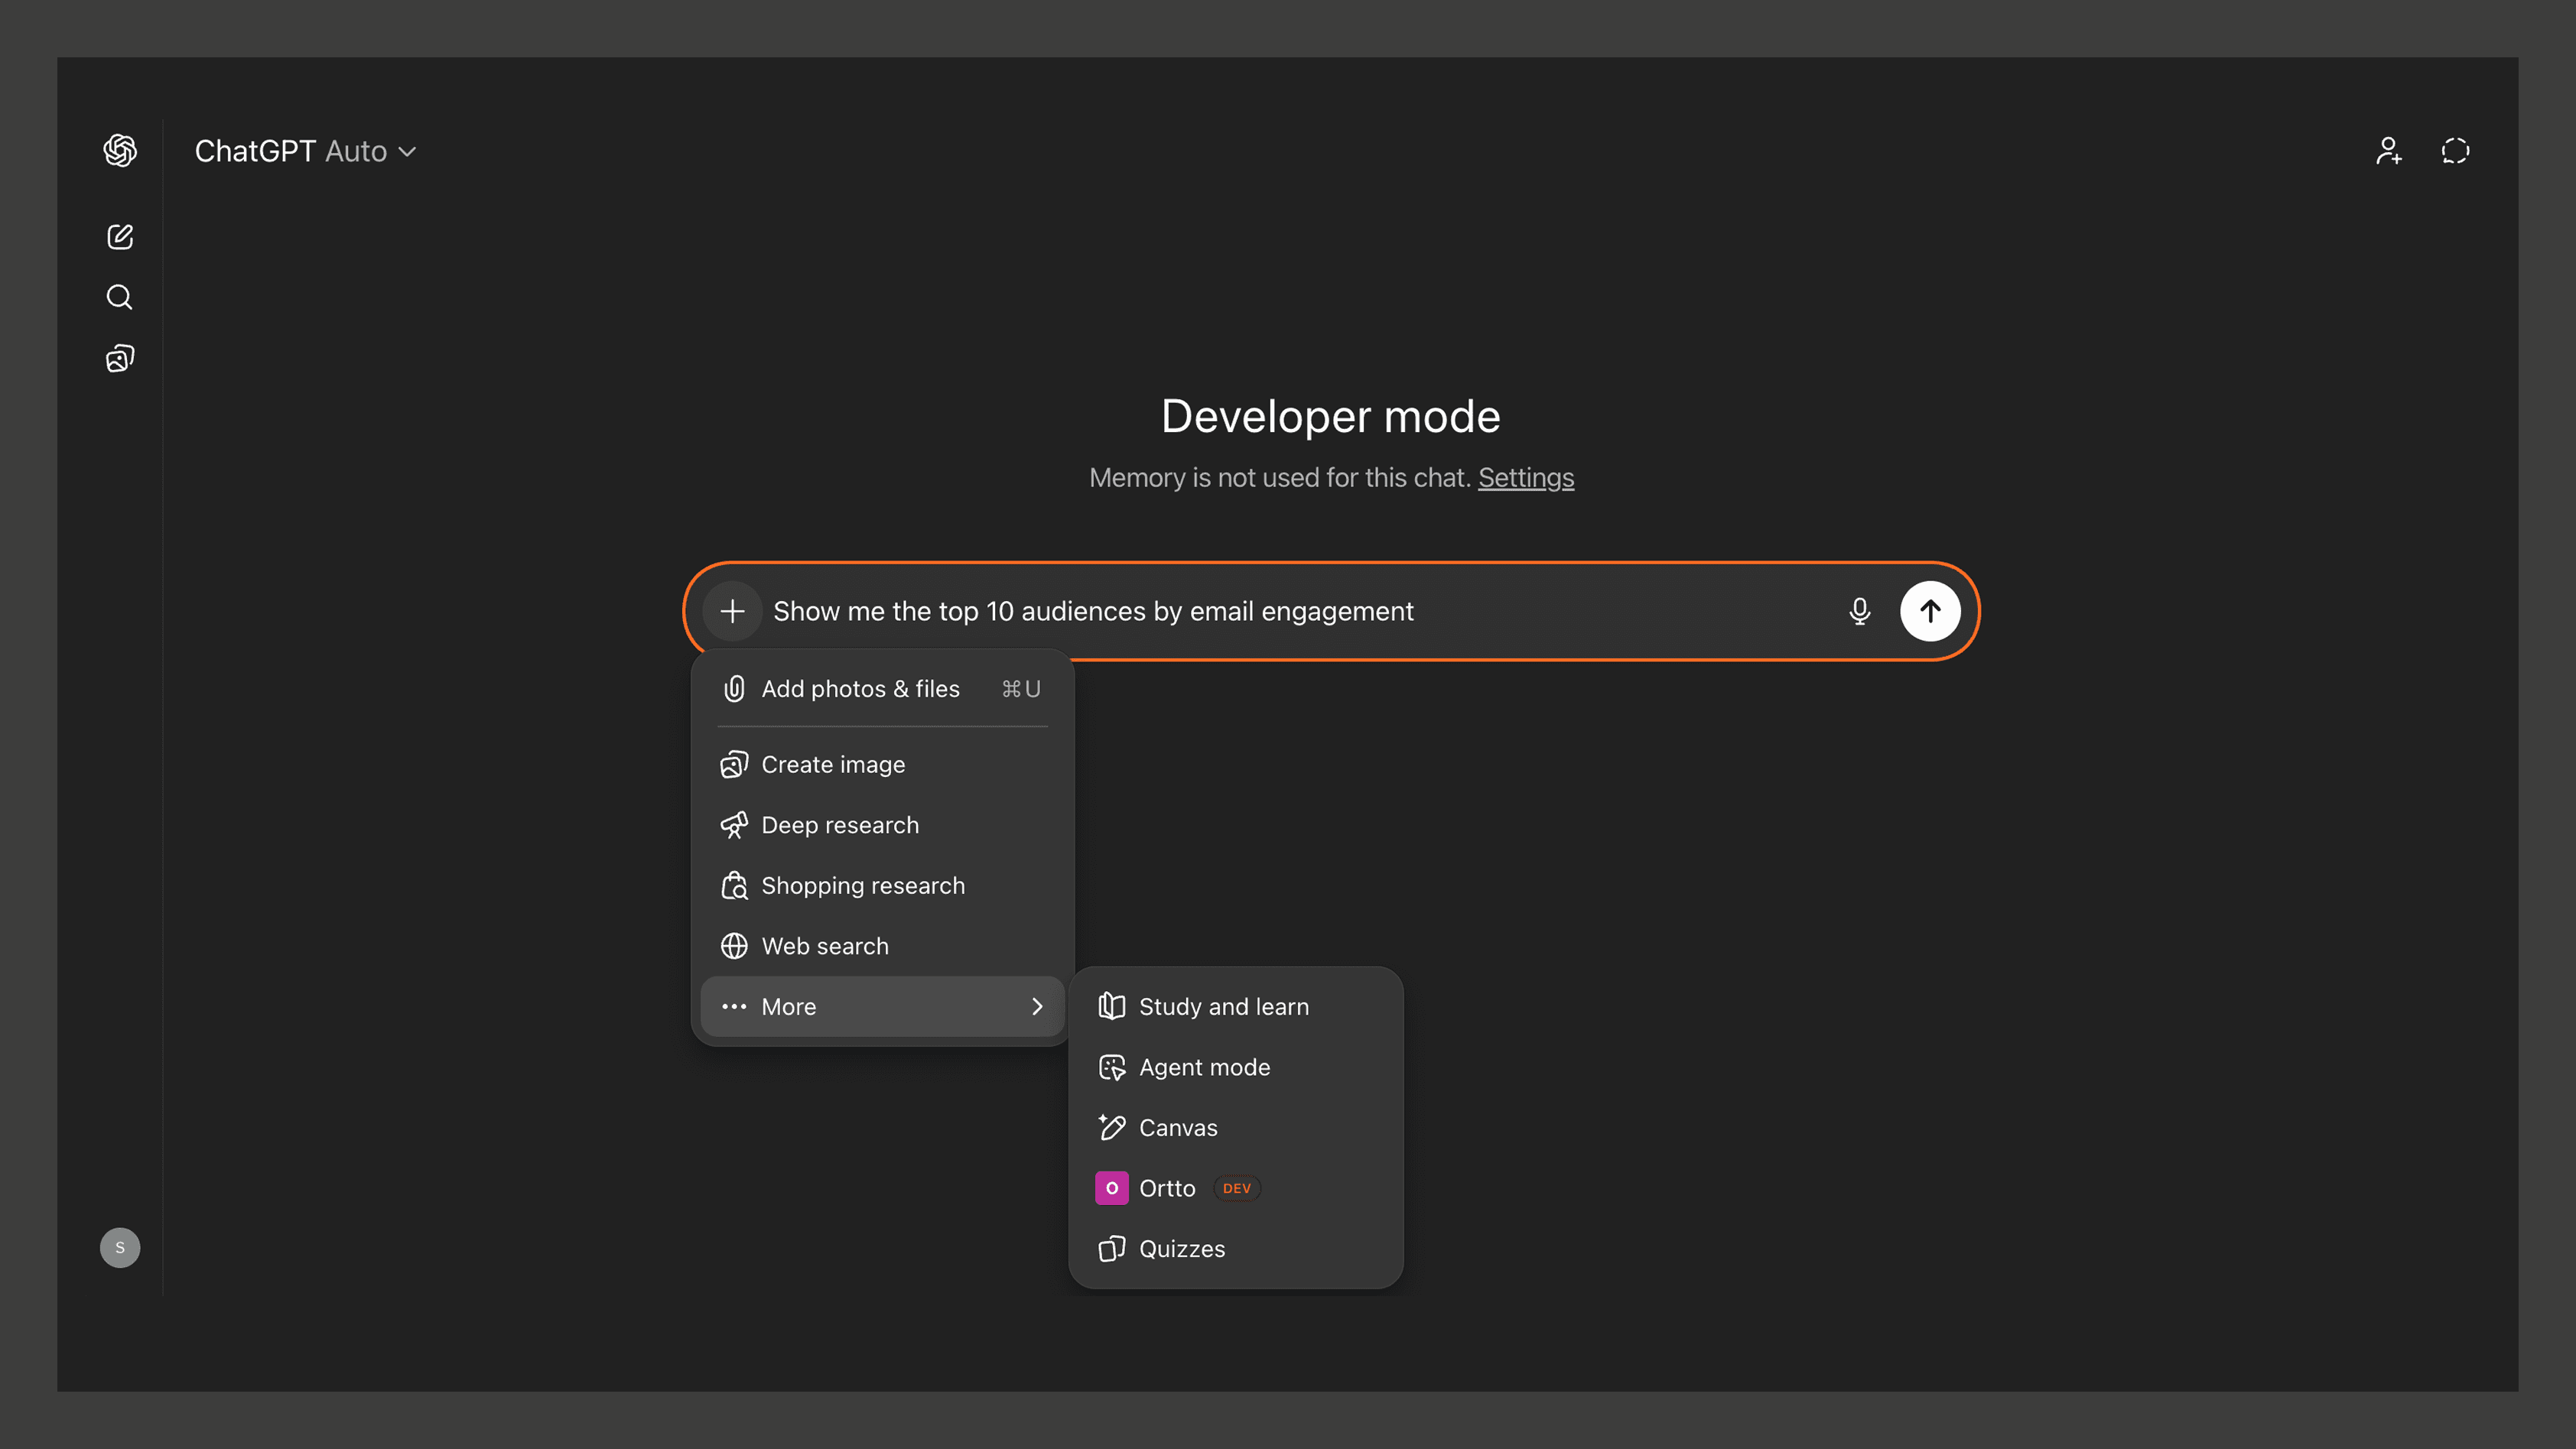Click the user avatar S button
Screen dimensions: 2576x1449
click(x=120, y=1247)
